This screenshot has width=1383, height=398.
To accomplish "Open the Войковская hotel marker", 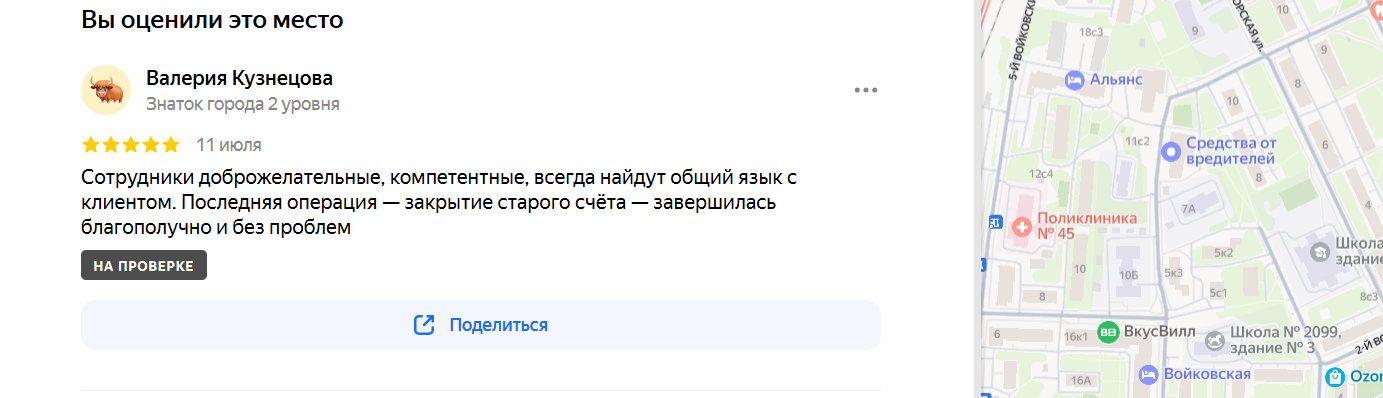I will 1148,375.
